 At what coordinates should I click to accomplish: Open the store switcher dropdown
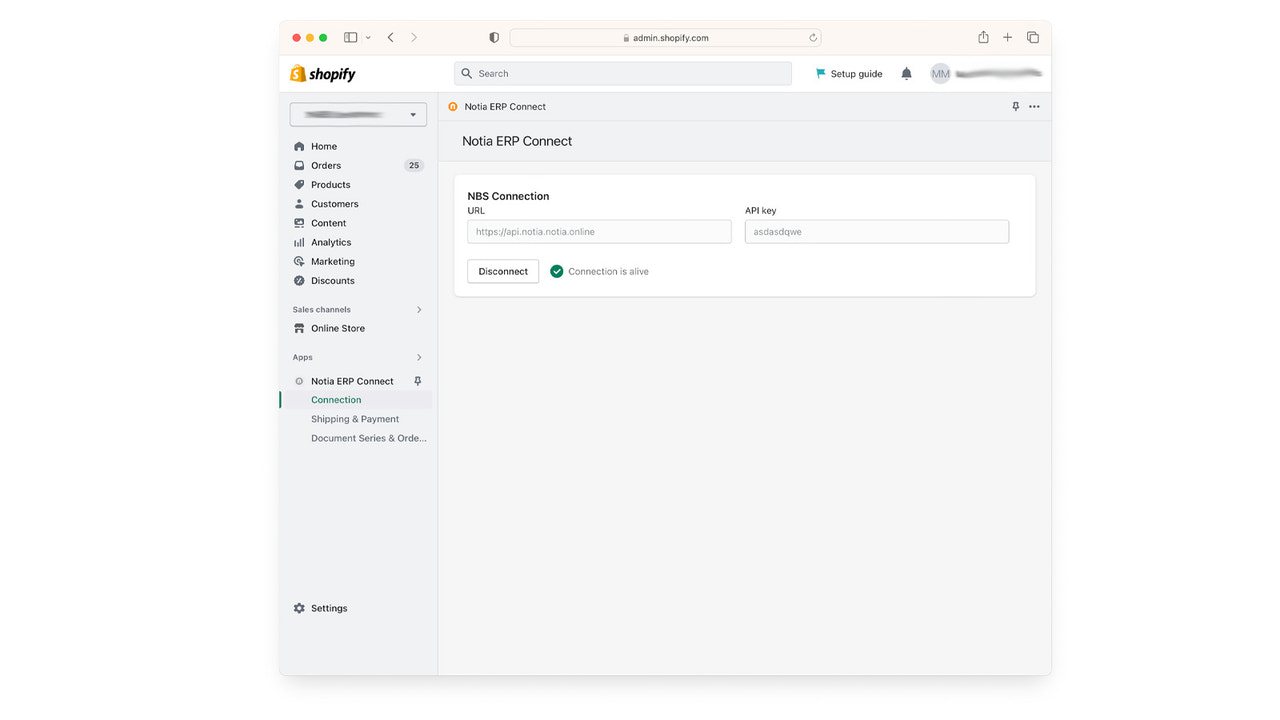coord(358,114)
